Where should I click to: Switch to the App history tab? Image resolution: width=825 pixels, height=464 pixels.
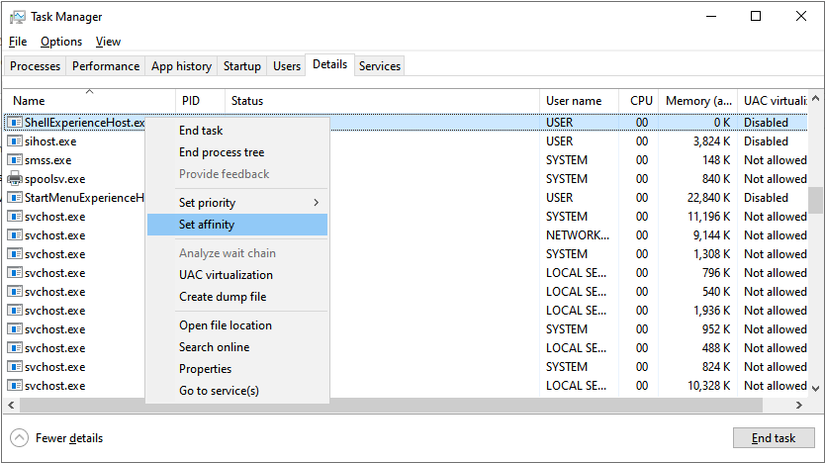pyautogui.click(x=182, y=66)
